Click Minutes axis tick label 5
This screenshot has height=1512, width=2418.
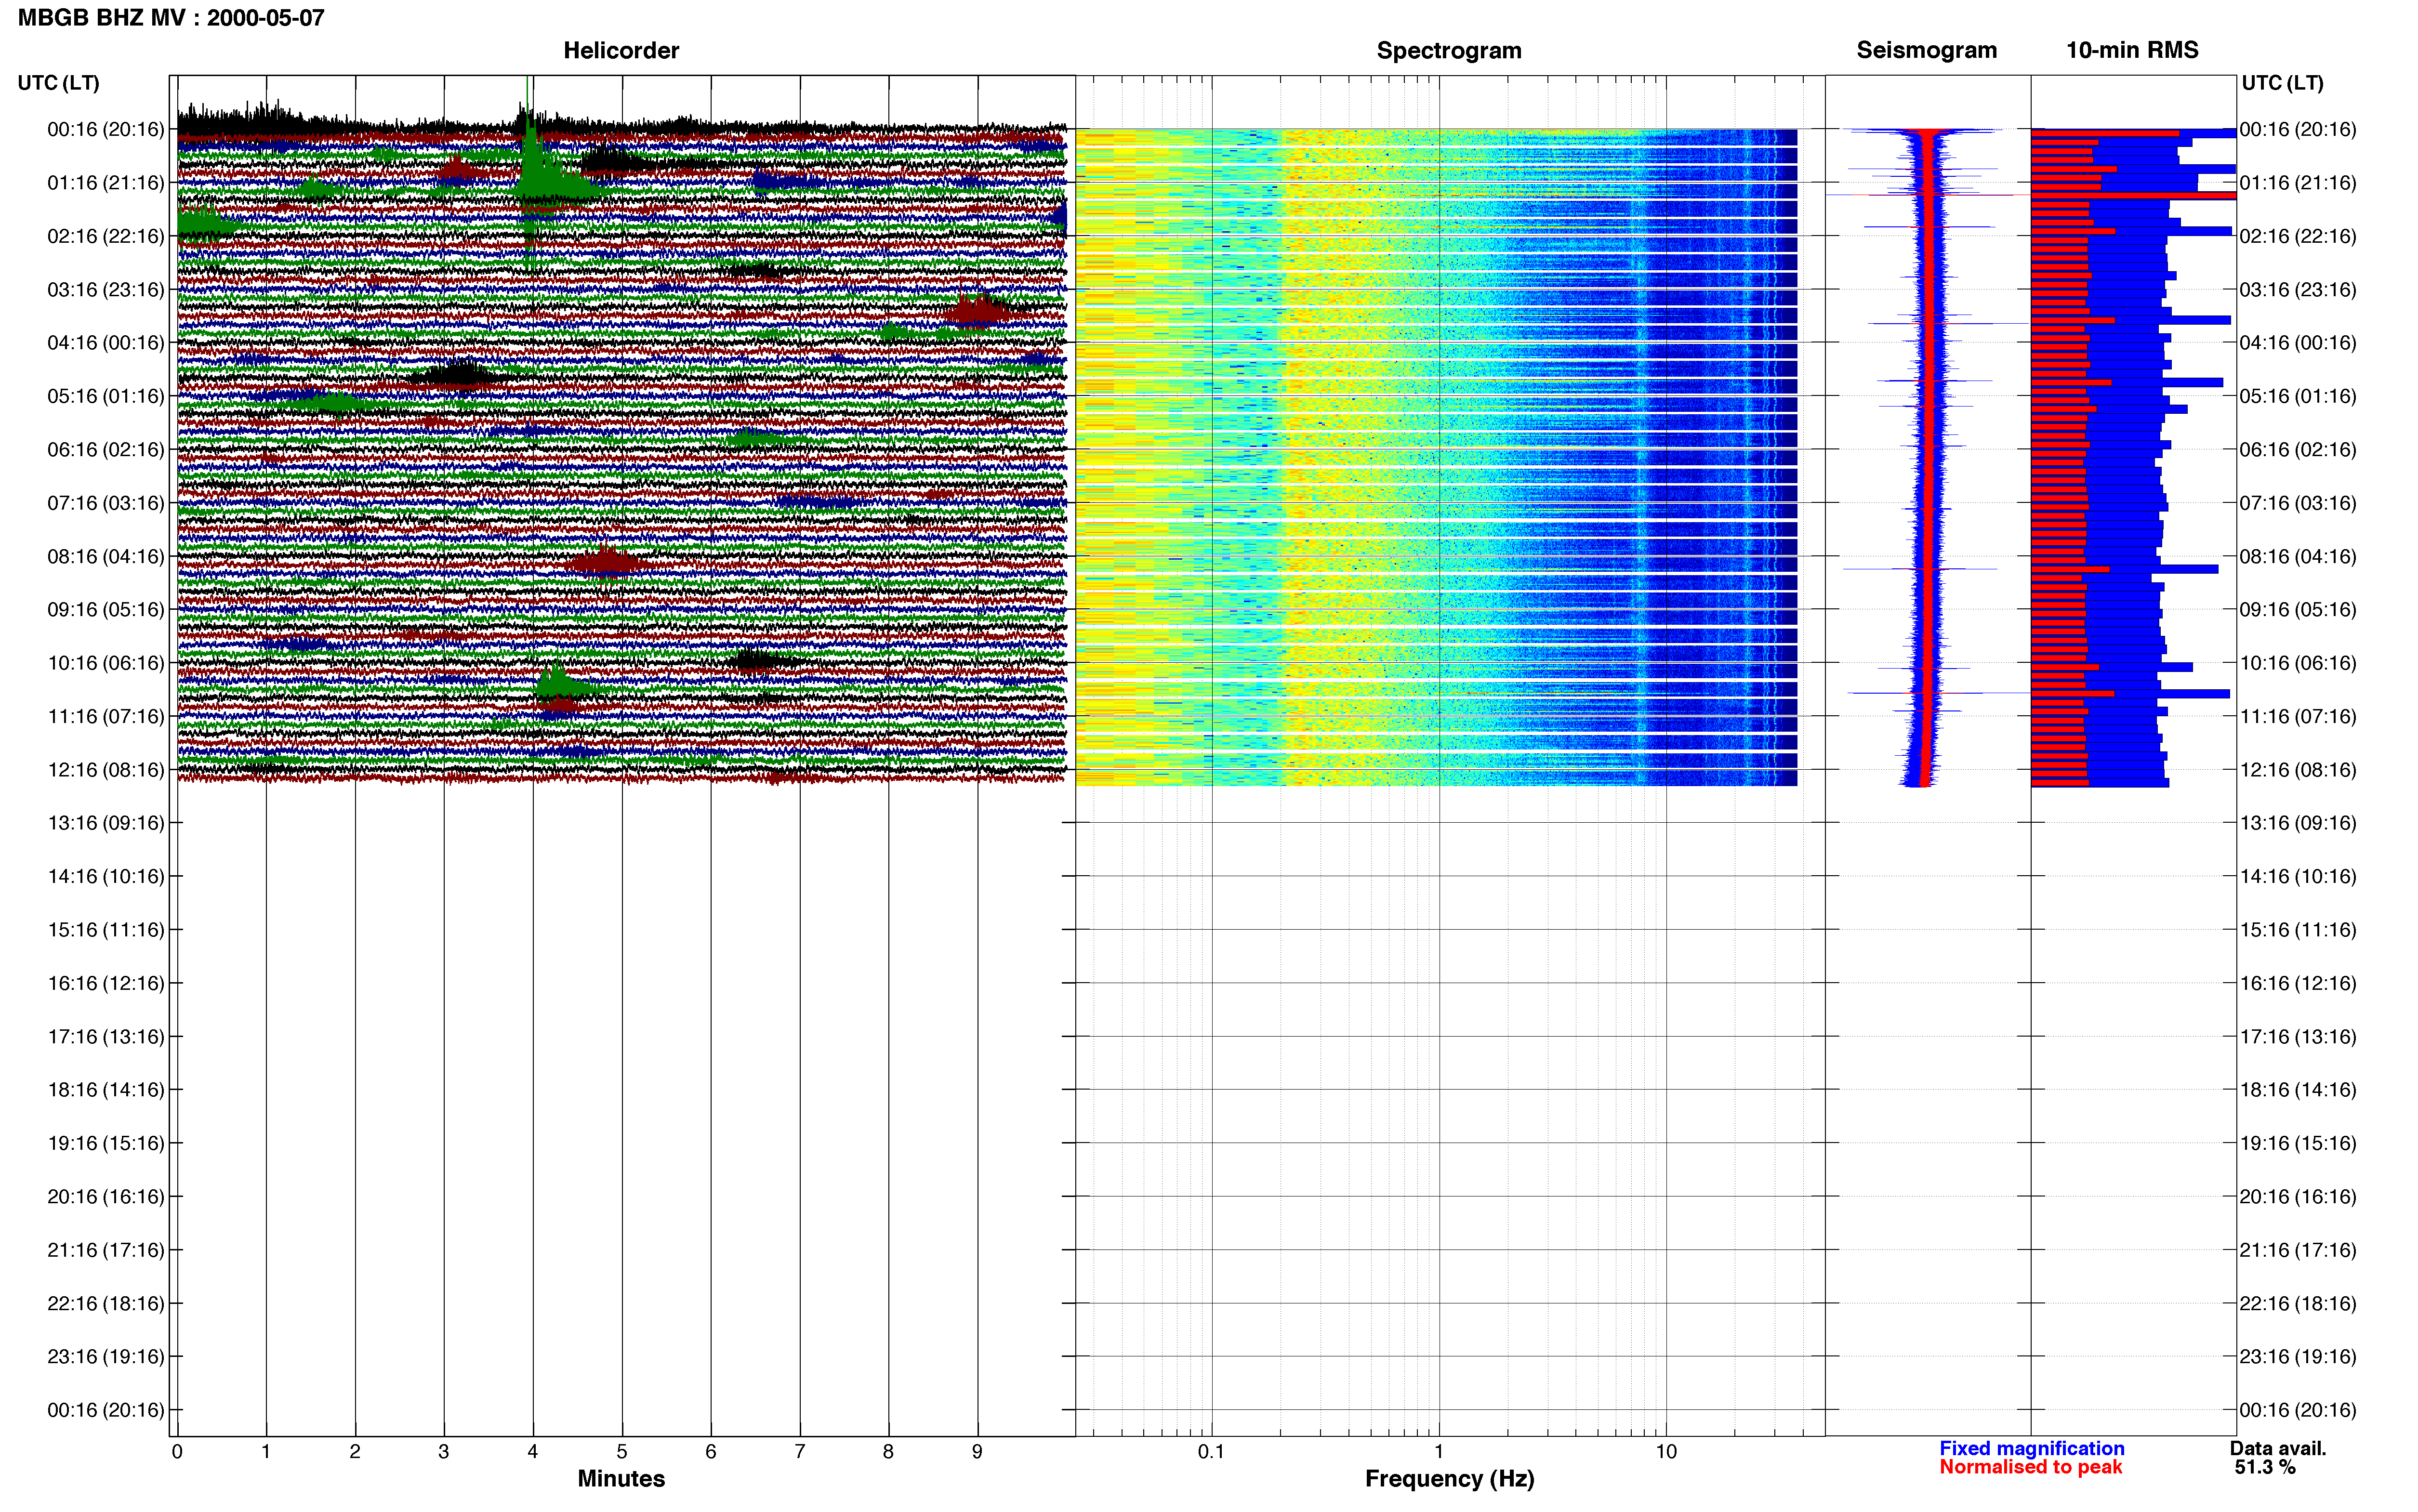pyautogui.click(x=622, y=1452)
